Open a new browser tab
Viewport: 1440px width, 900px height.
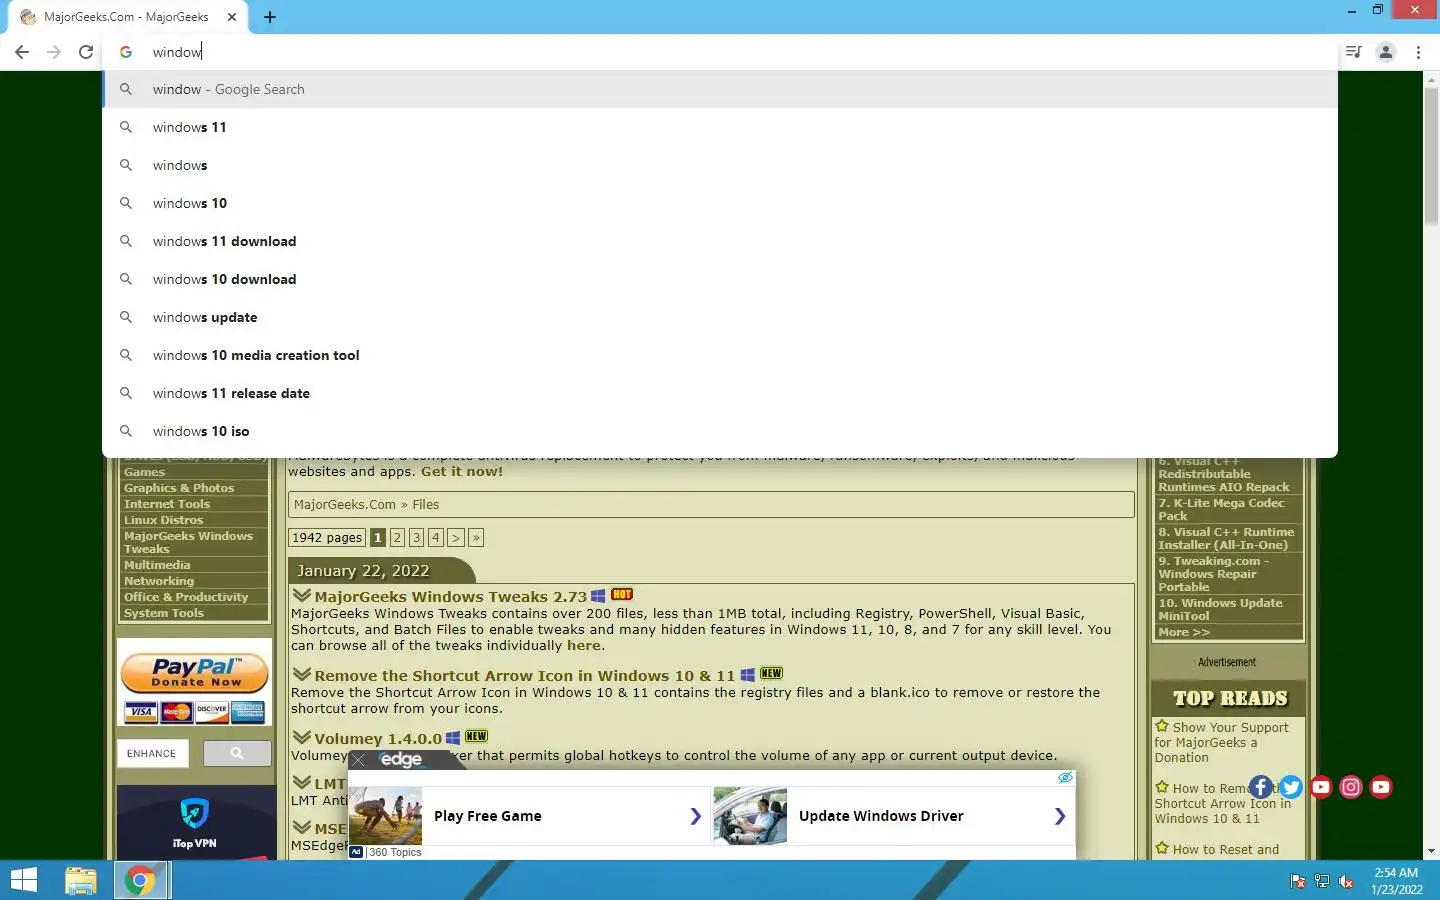tap(270, 17)
